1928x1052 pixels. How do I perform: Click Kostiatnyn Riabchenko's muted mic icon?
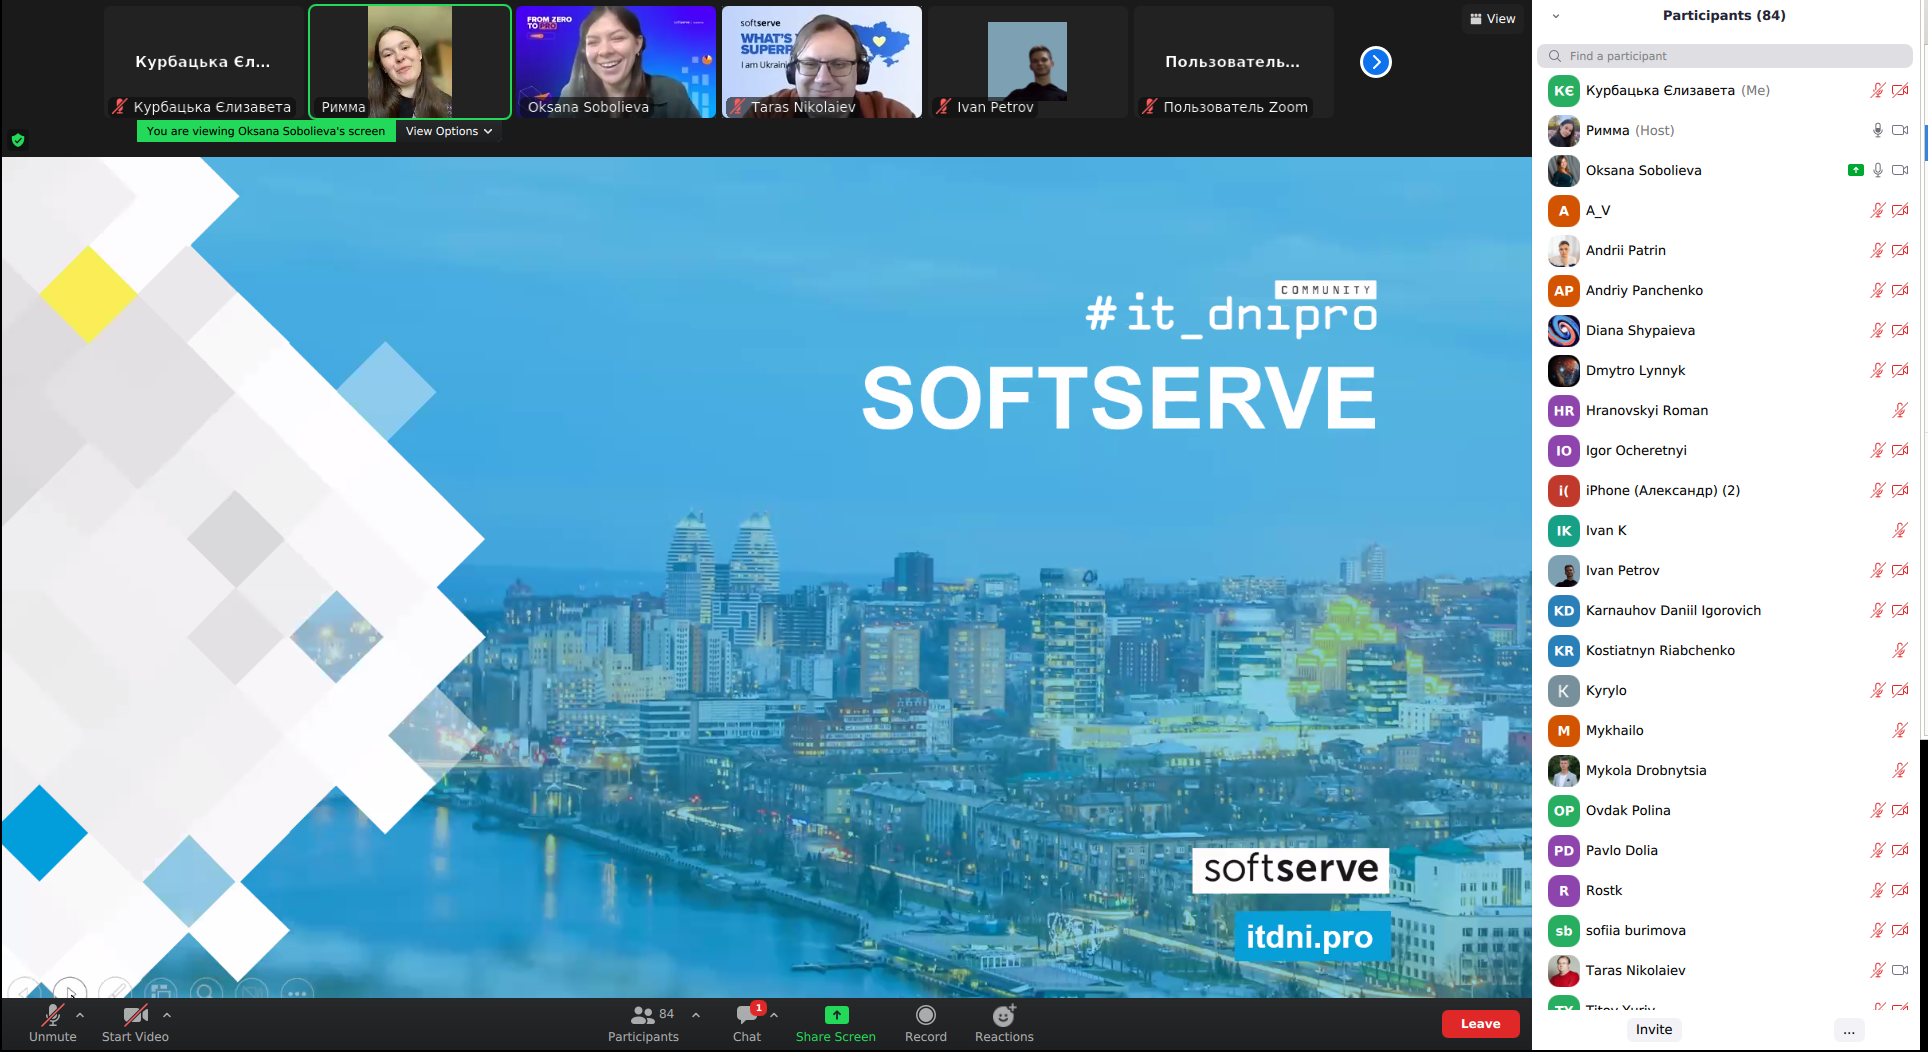[1900, 650]
